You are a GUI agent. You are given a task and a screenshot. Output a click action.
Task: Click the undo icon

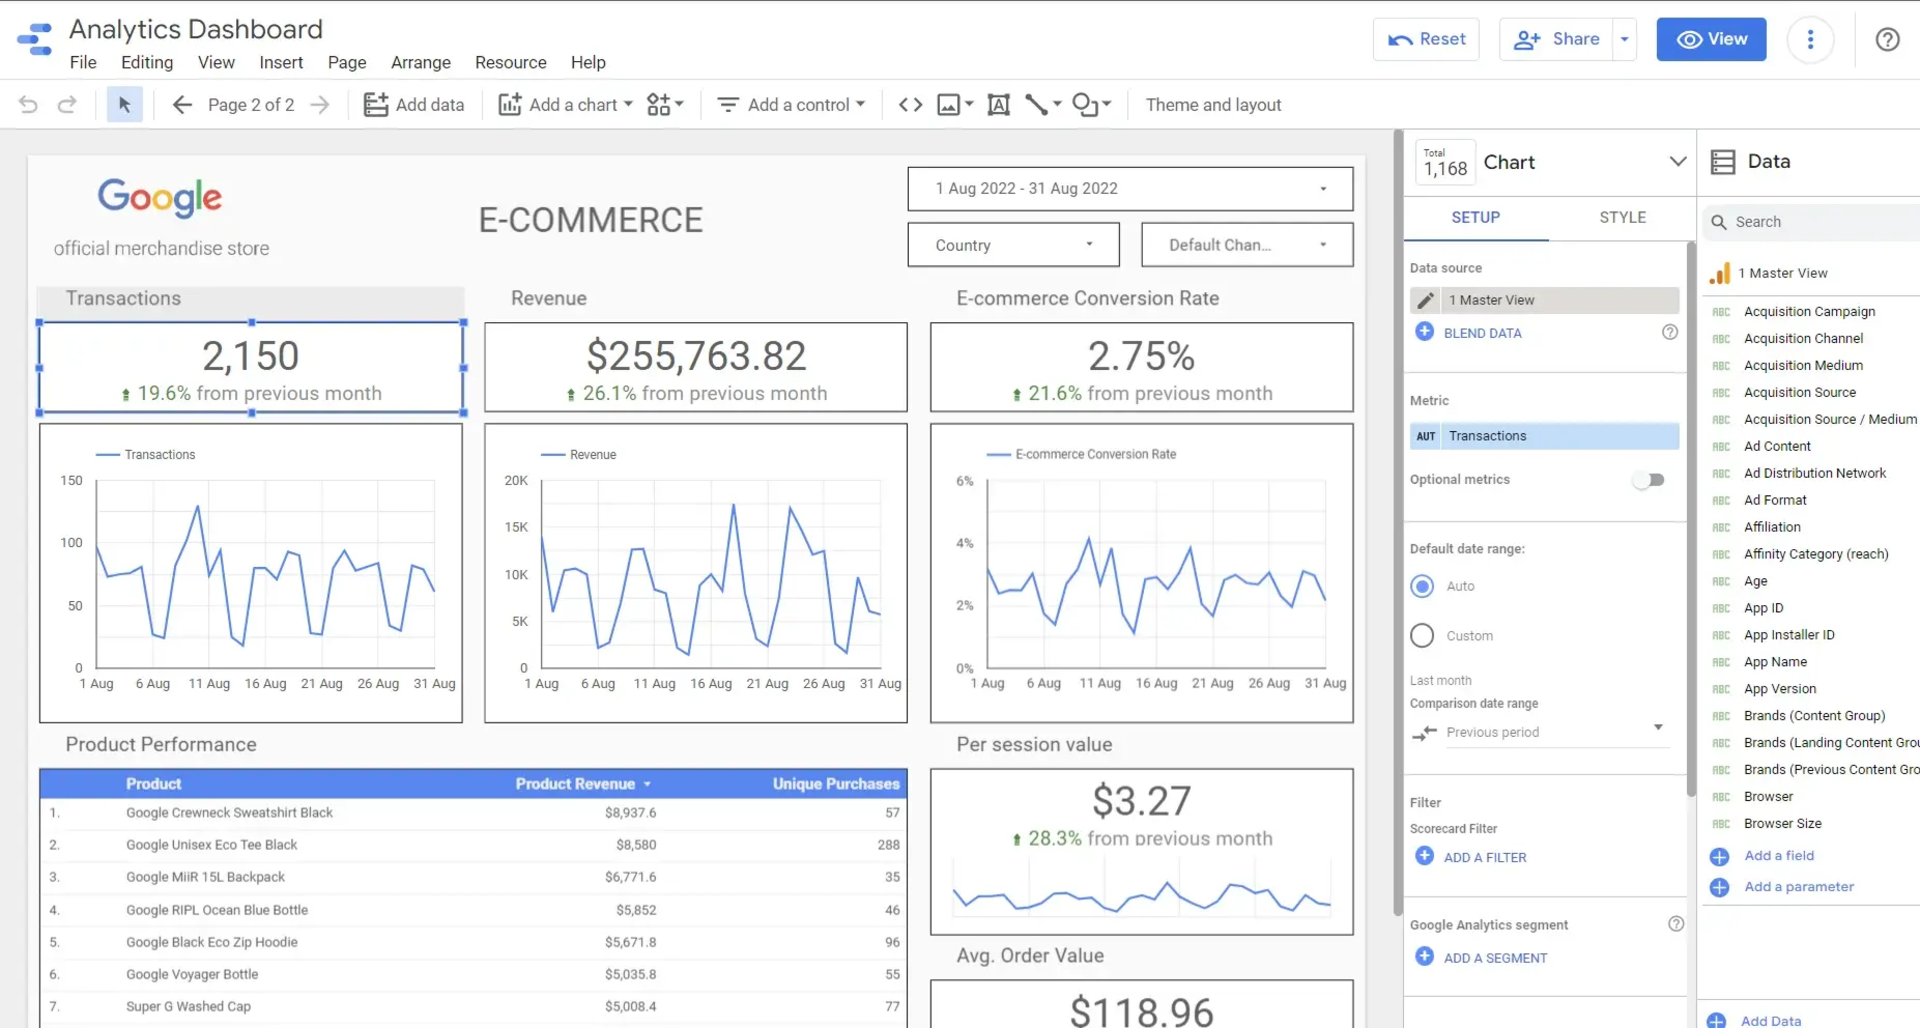click(27, 104)
